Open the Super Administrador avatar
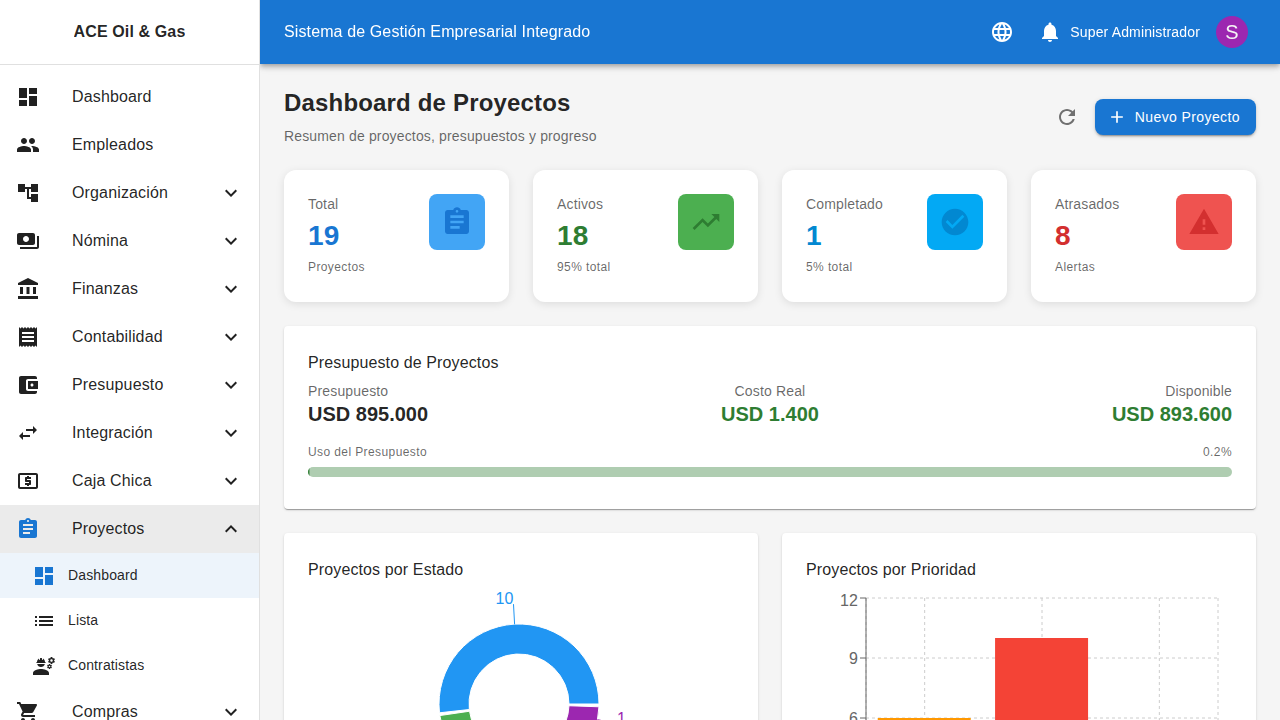Viewport: 1280px width, 720px height. 1231,32
